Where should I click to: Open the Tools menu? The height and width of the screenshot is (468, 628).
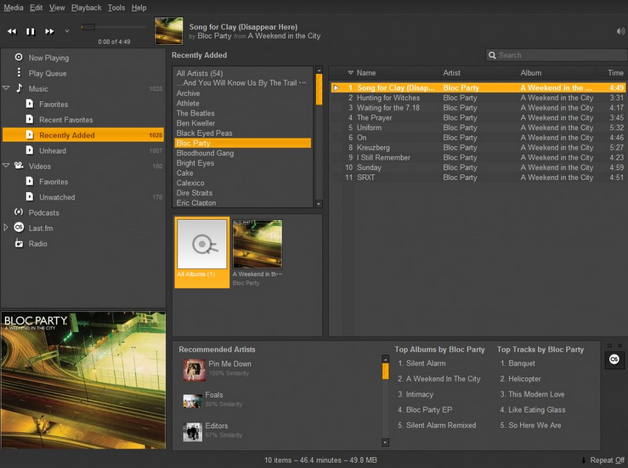(116, 7)
